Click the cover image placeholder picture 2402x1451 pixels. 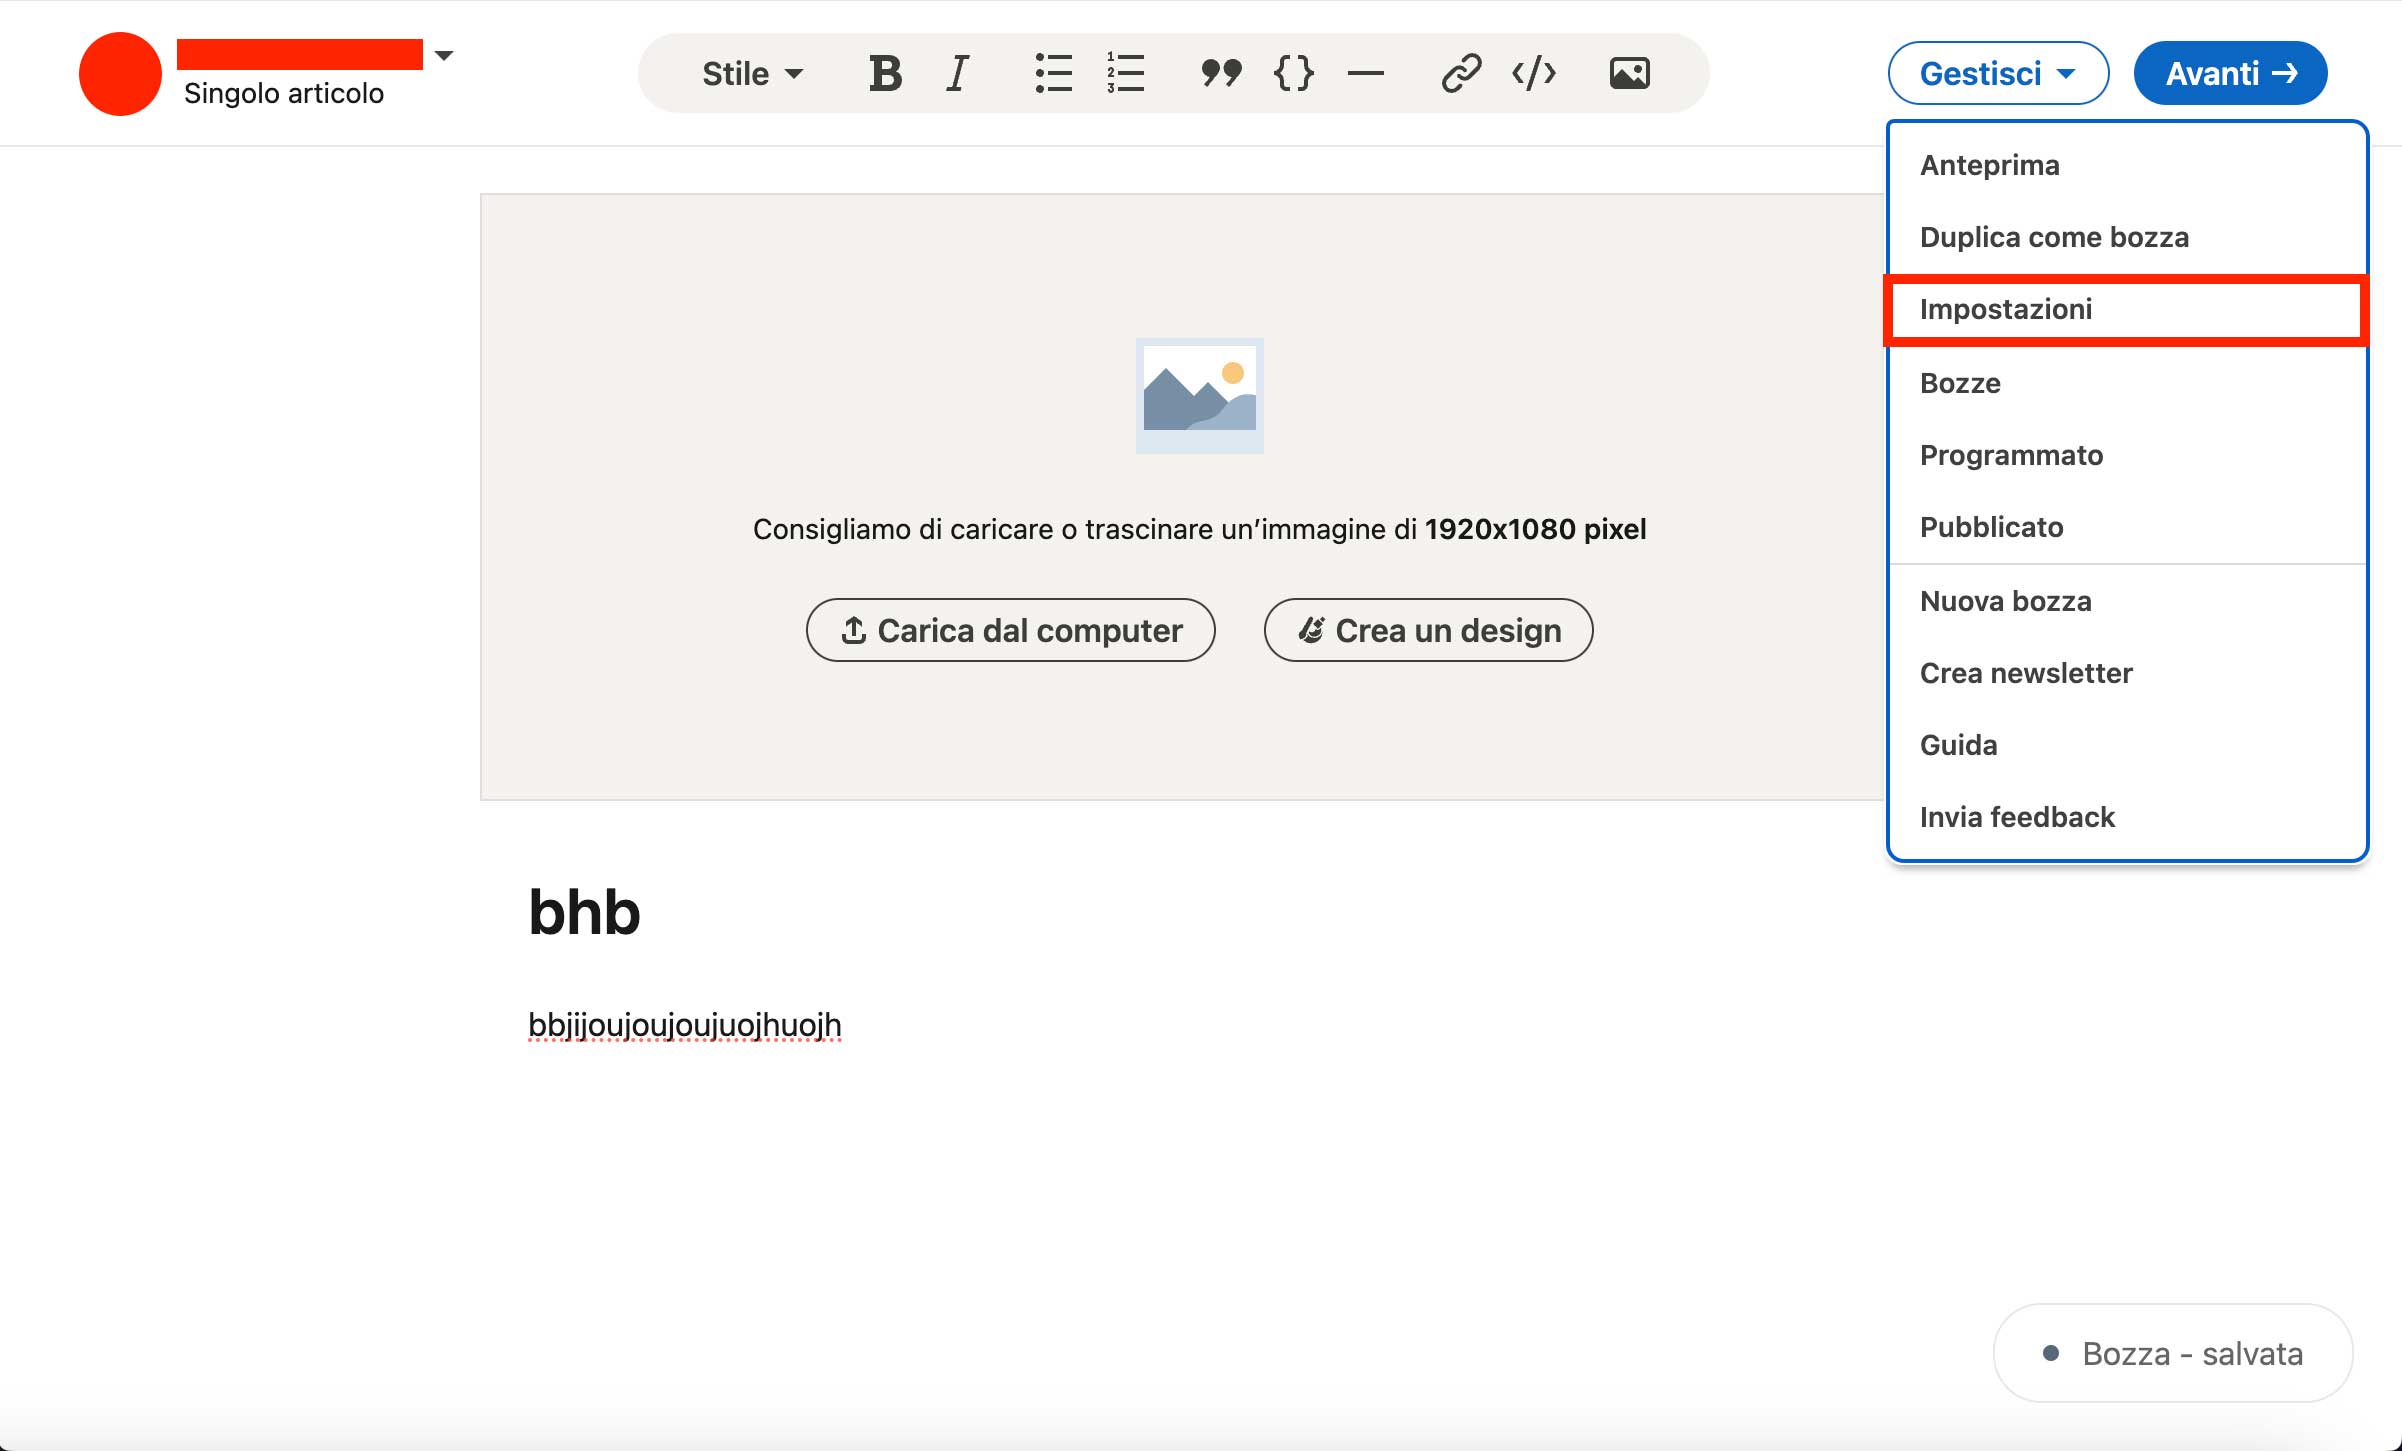[x=1199, y=395]
